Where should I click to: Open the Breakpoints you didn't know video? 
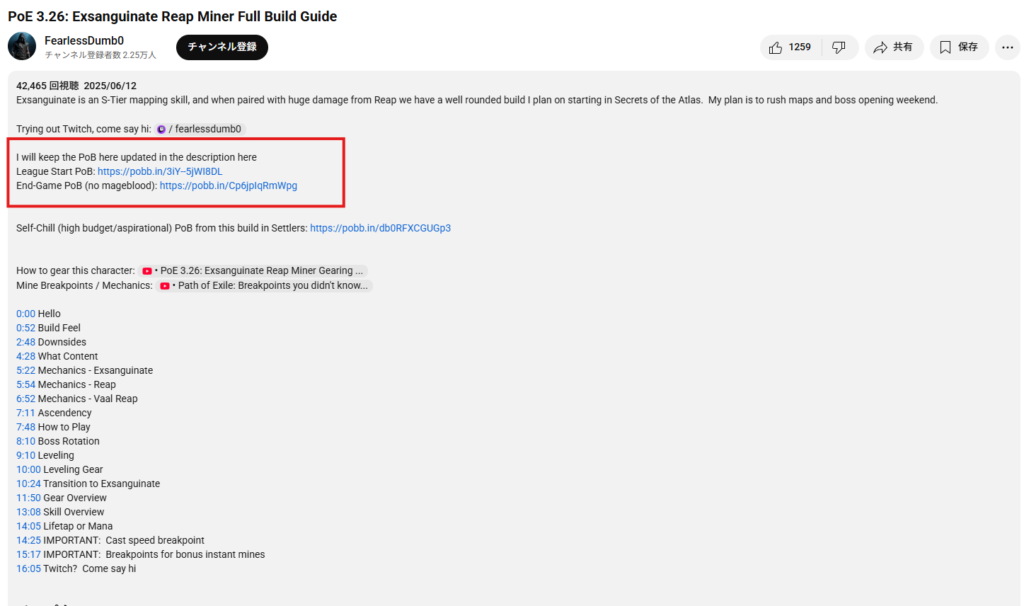(264, 285)
